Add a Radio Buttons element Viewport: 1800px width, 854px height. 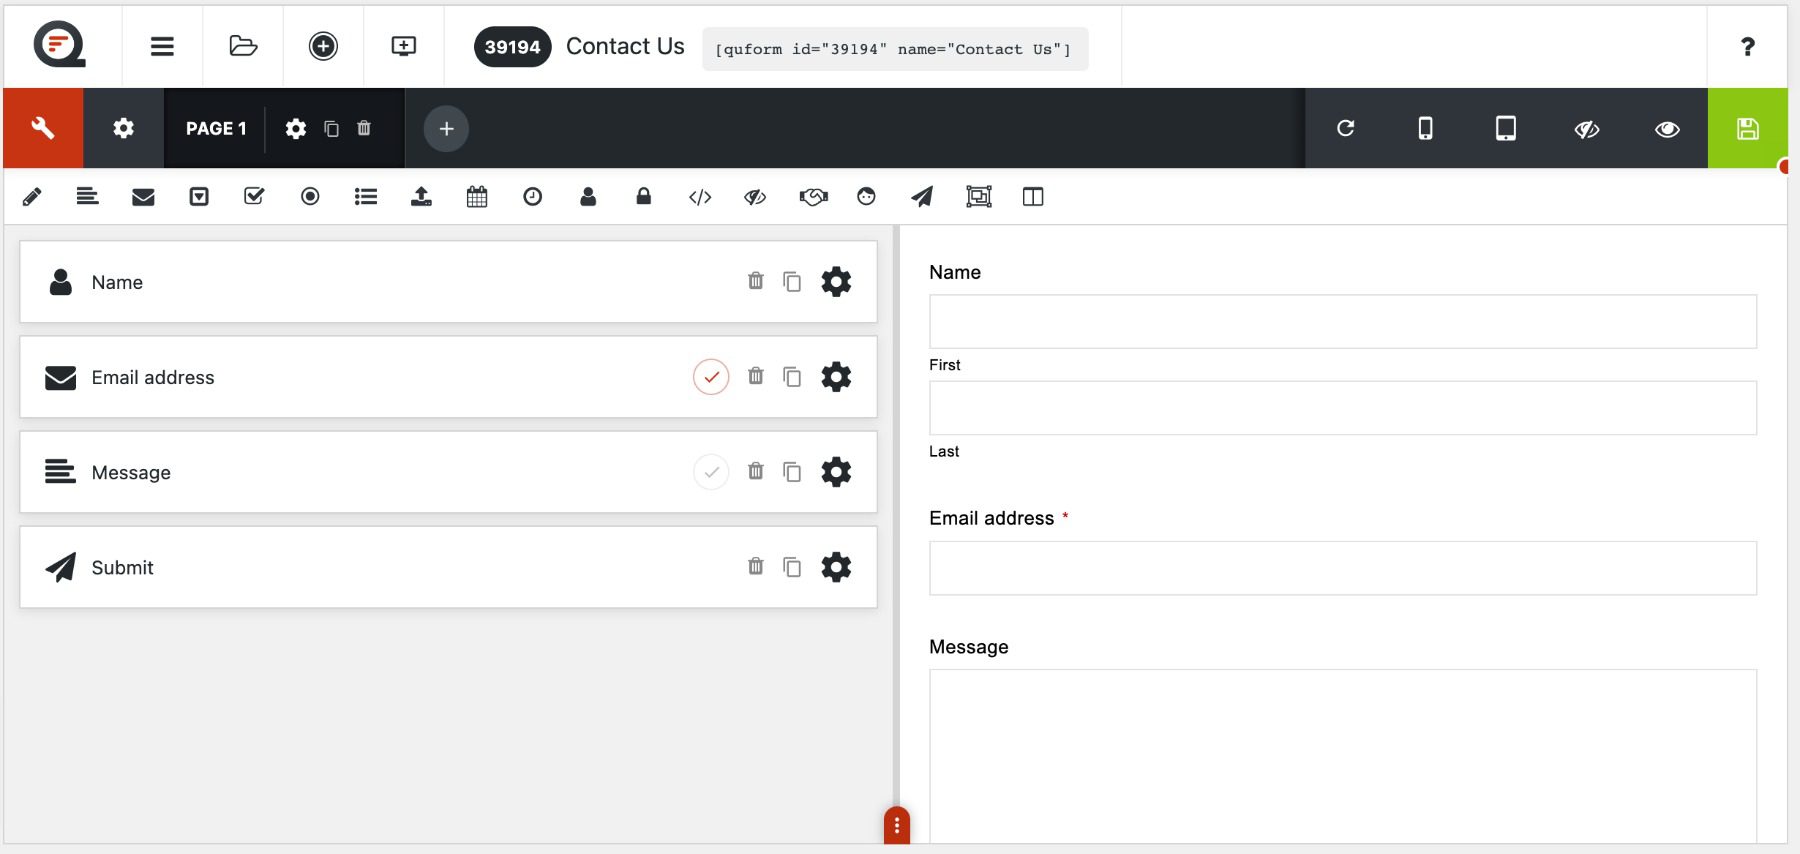point(310,197)
